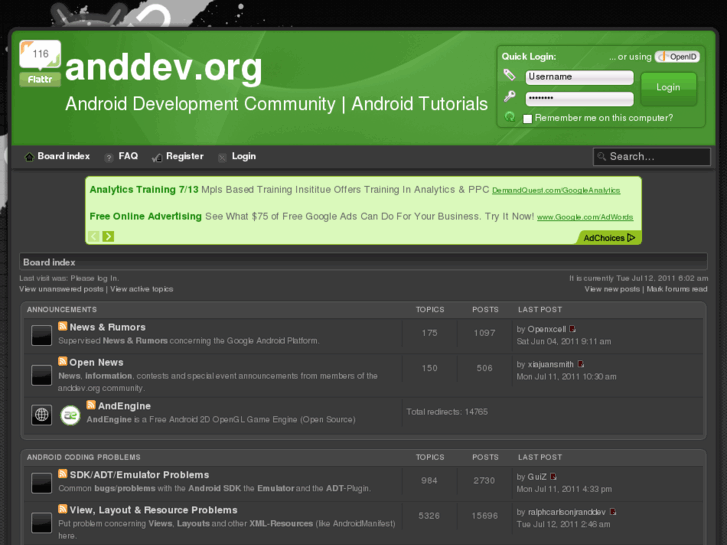The height and width of the screenshot is (545, 727).
Task: Tick the Remember me on this computer checkbox
Action: pyautogui.click(x=528, y=119)
